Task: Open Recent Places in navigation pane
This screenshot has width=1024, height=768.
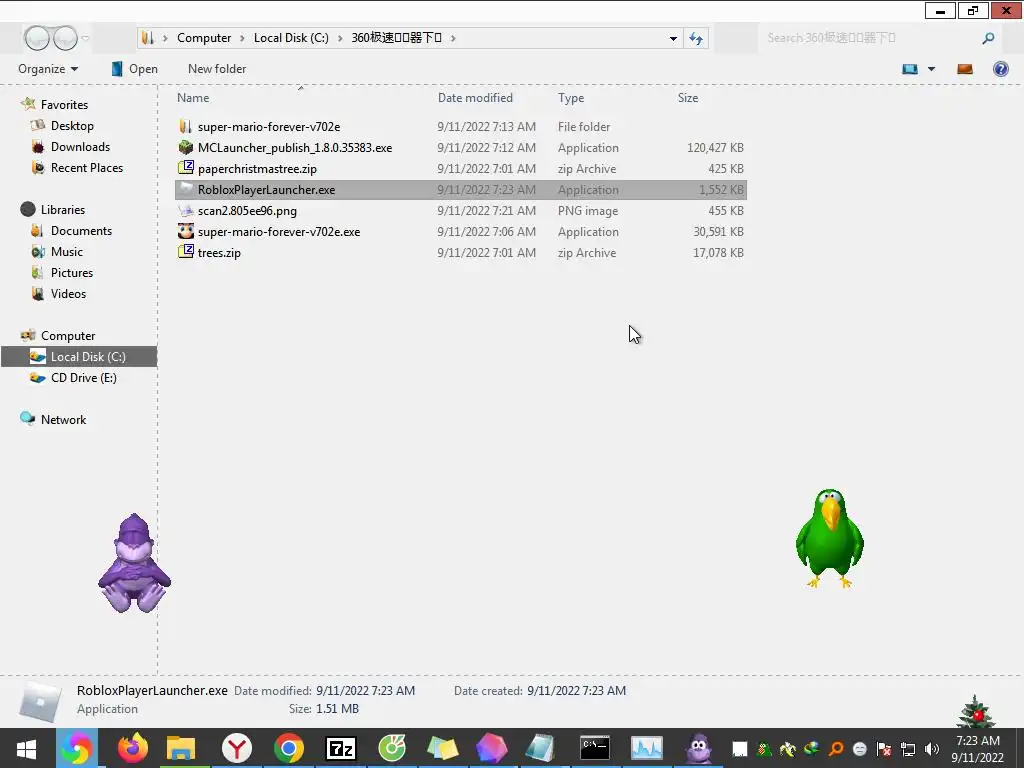Action: point(87,168)
